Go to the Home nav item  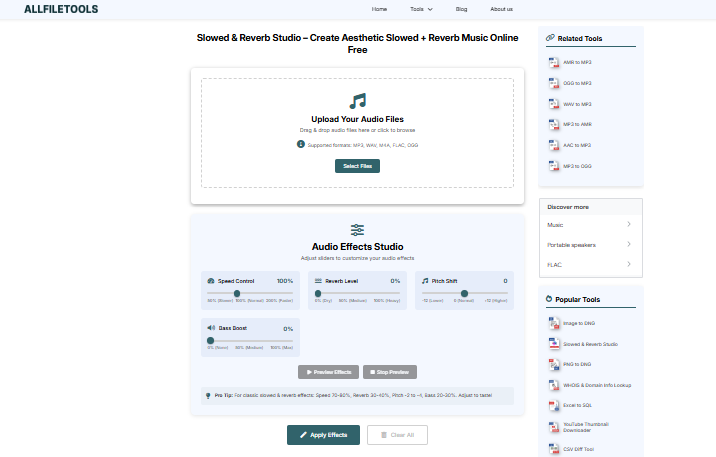379,9
